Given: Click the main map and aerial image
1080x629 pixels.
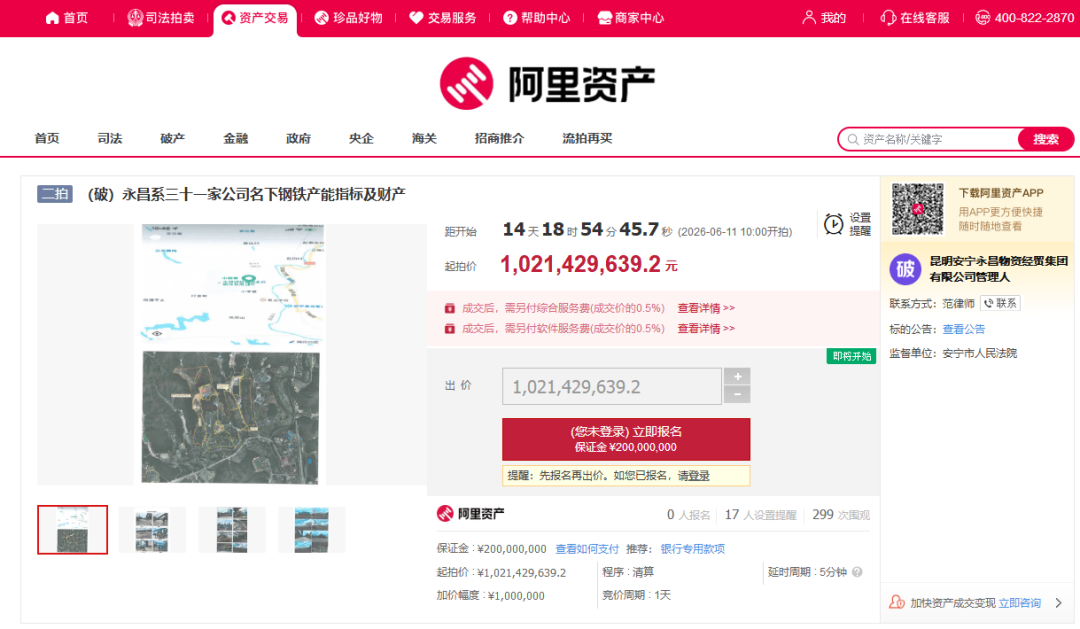Looking at the screenshot, I should pos(232,354).
